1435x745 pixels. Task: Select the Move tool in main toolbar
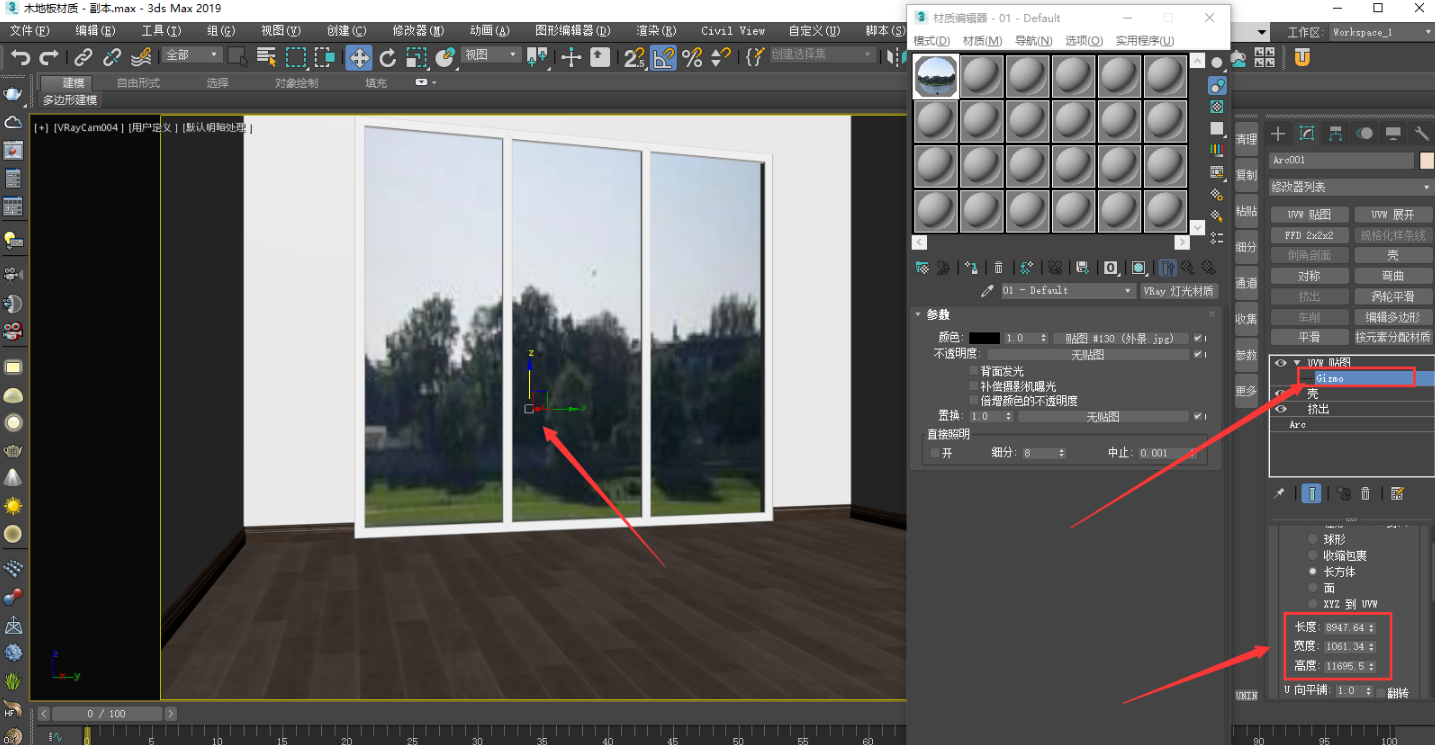click(x=358, y=57)
